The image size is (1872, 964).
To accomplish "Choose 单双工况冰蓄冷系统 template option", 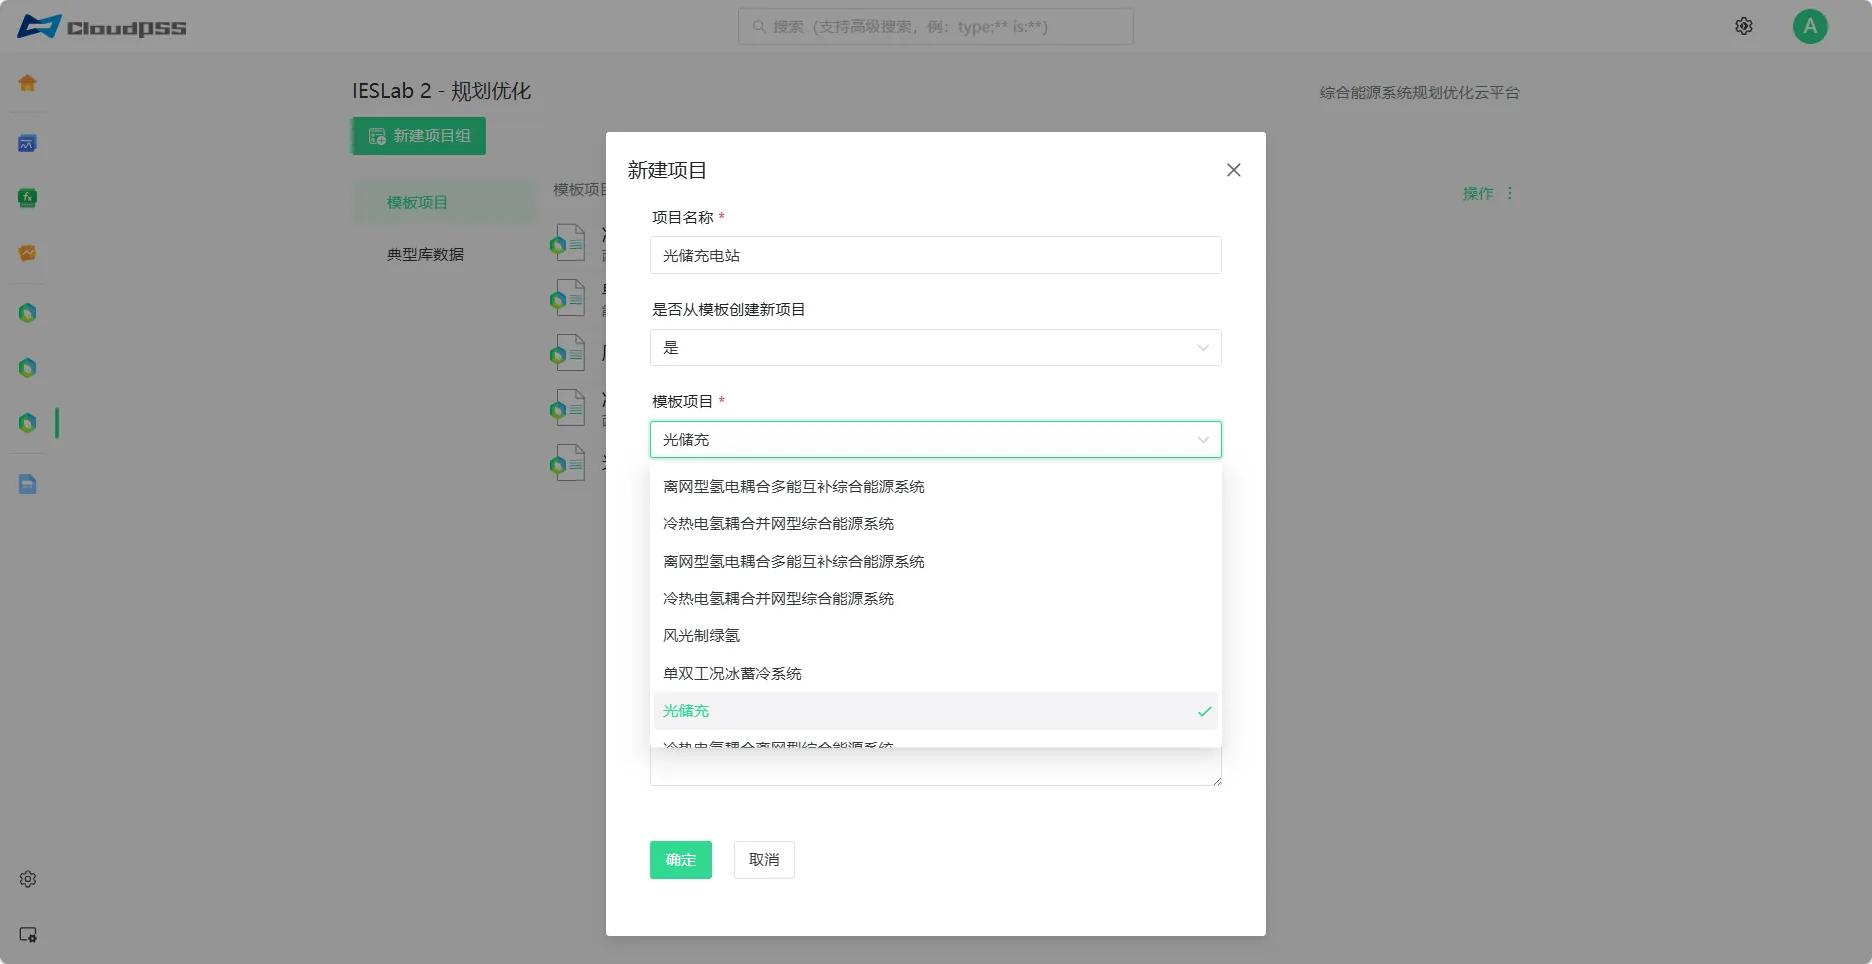I will (936, 674).
